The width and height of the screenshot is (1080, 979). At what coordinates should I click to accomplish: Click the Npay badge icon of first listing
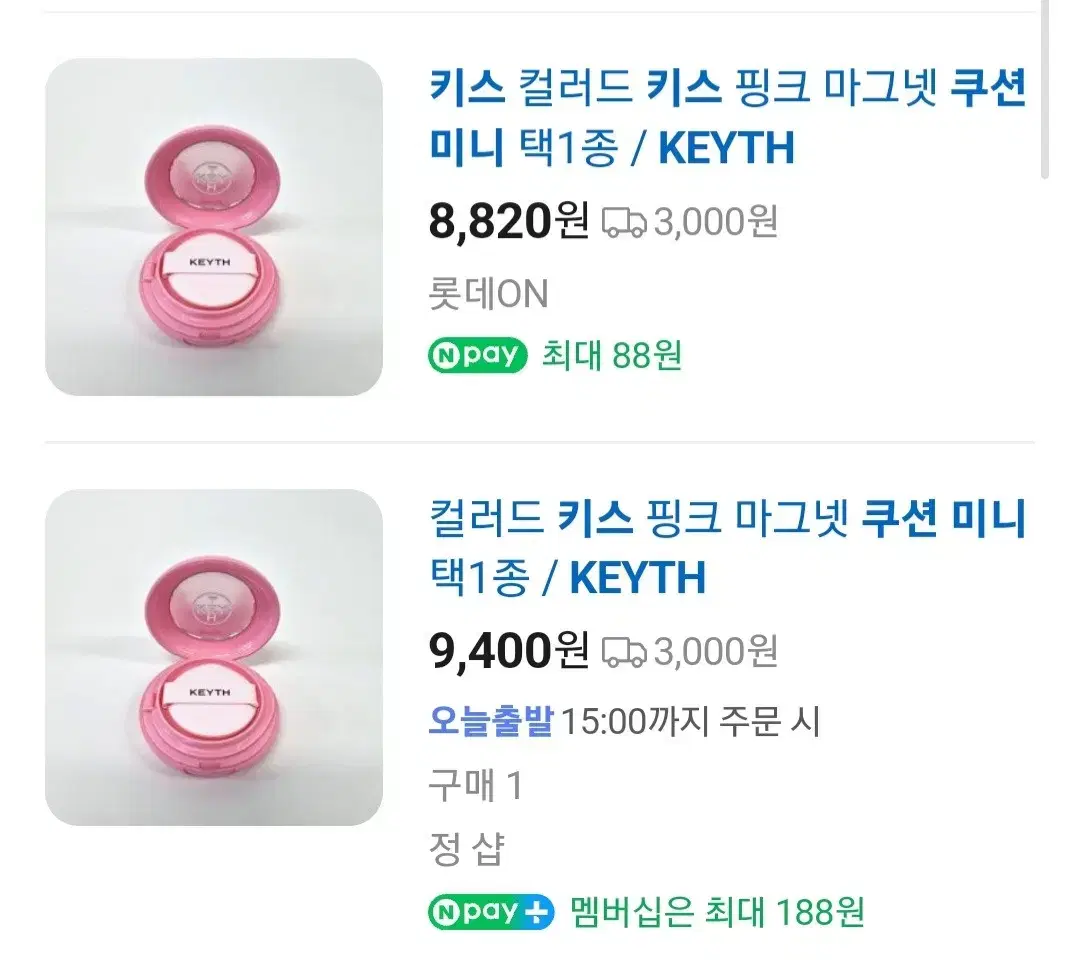[x=477, y=355]
